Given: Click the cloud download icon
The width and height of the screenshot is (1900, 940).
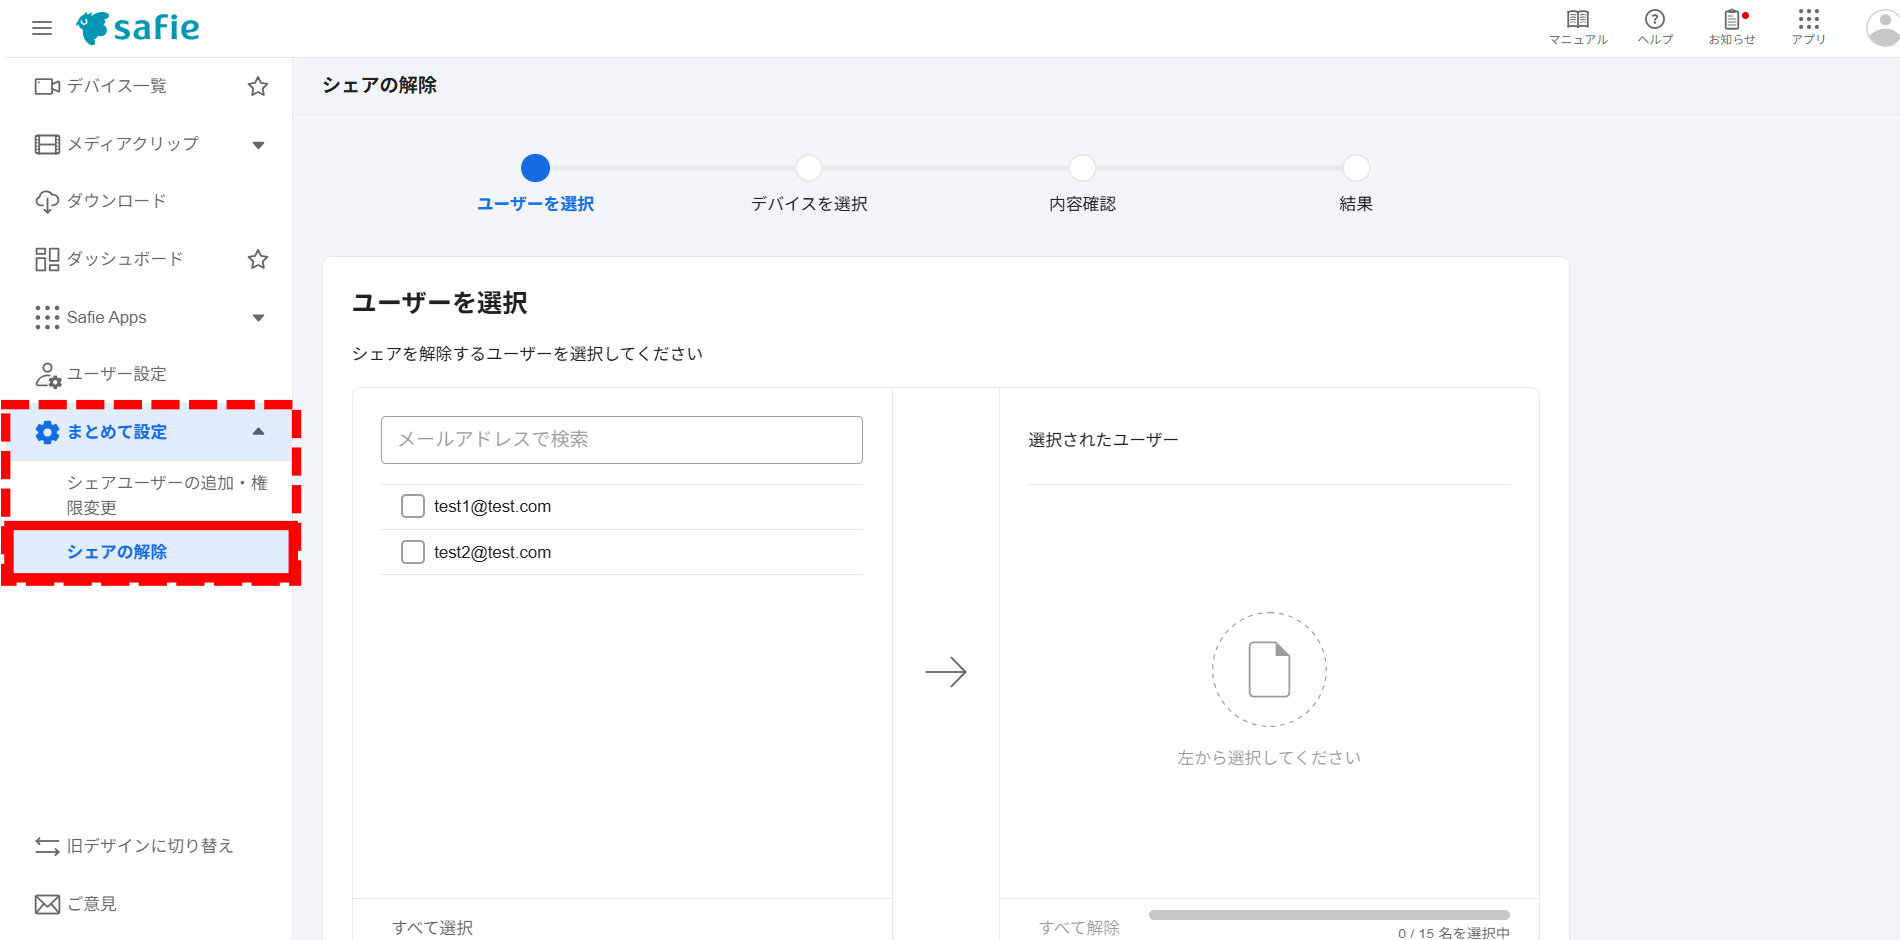Looking at the screenshot, I should (x=47, y=202).
